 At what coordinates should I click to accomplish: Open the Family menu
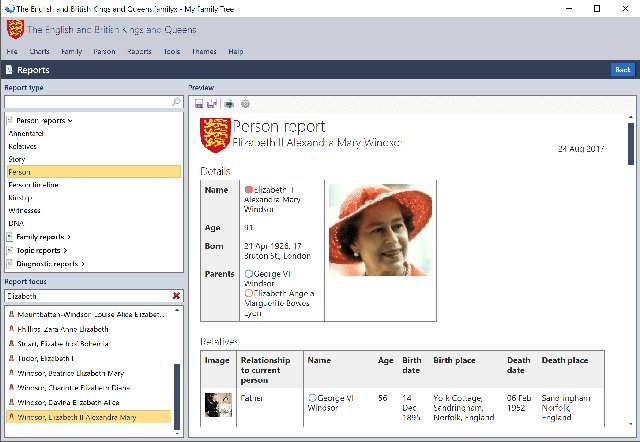tap(72, 51)
